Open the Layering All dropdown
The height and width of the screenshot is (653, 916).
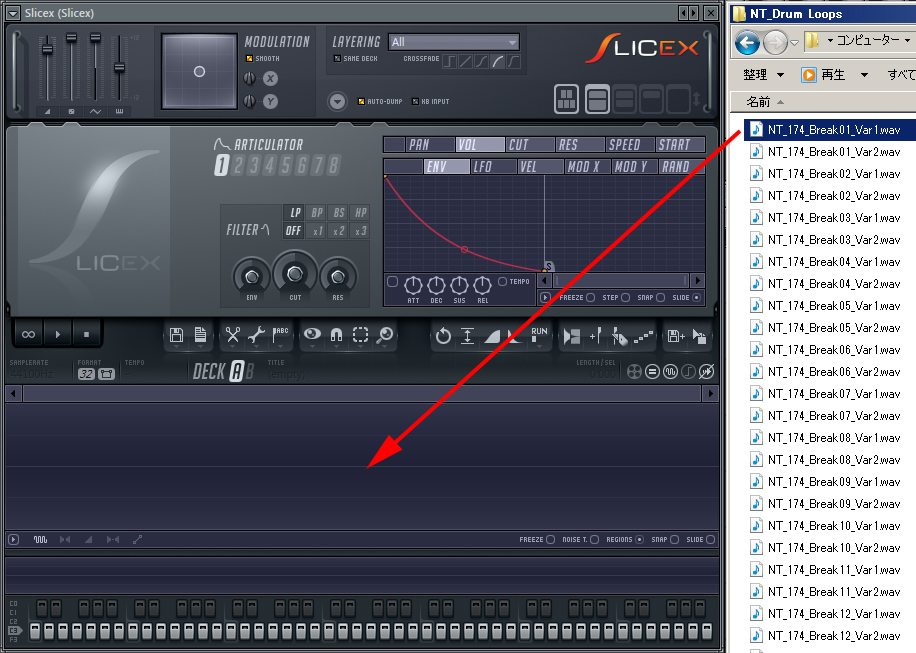coord(453,42)
